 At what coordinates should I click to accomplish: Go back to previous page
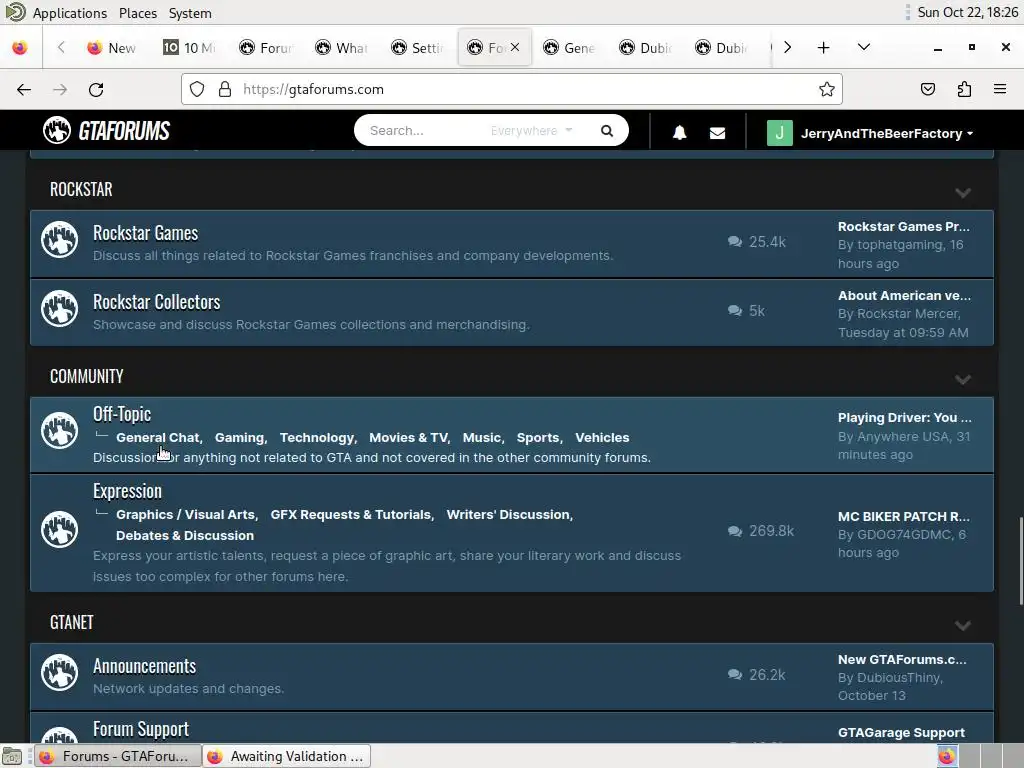coord(24,89)
